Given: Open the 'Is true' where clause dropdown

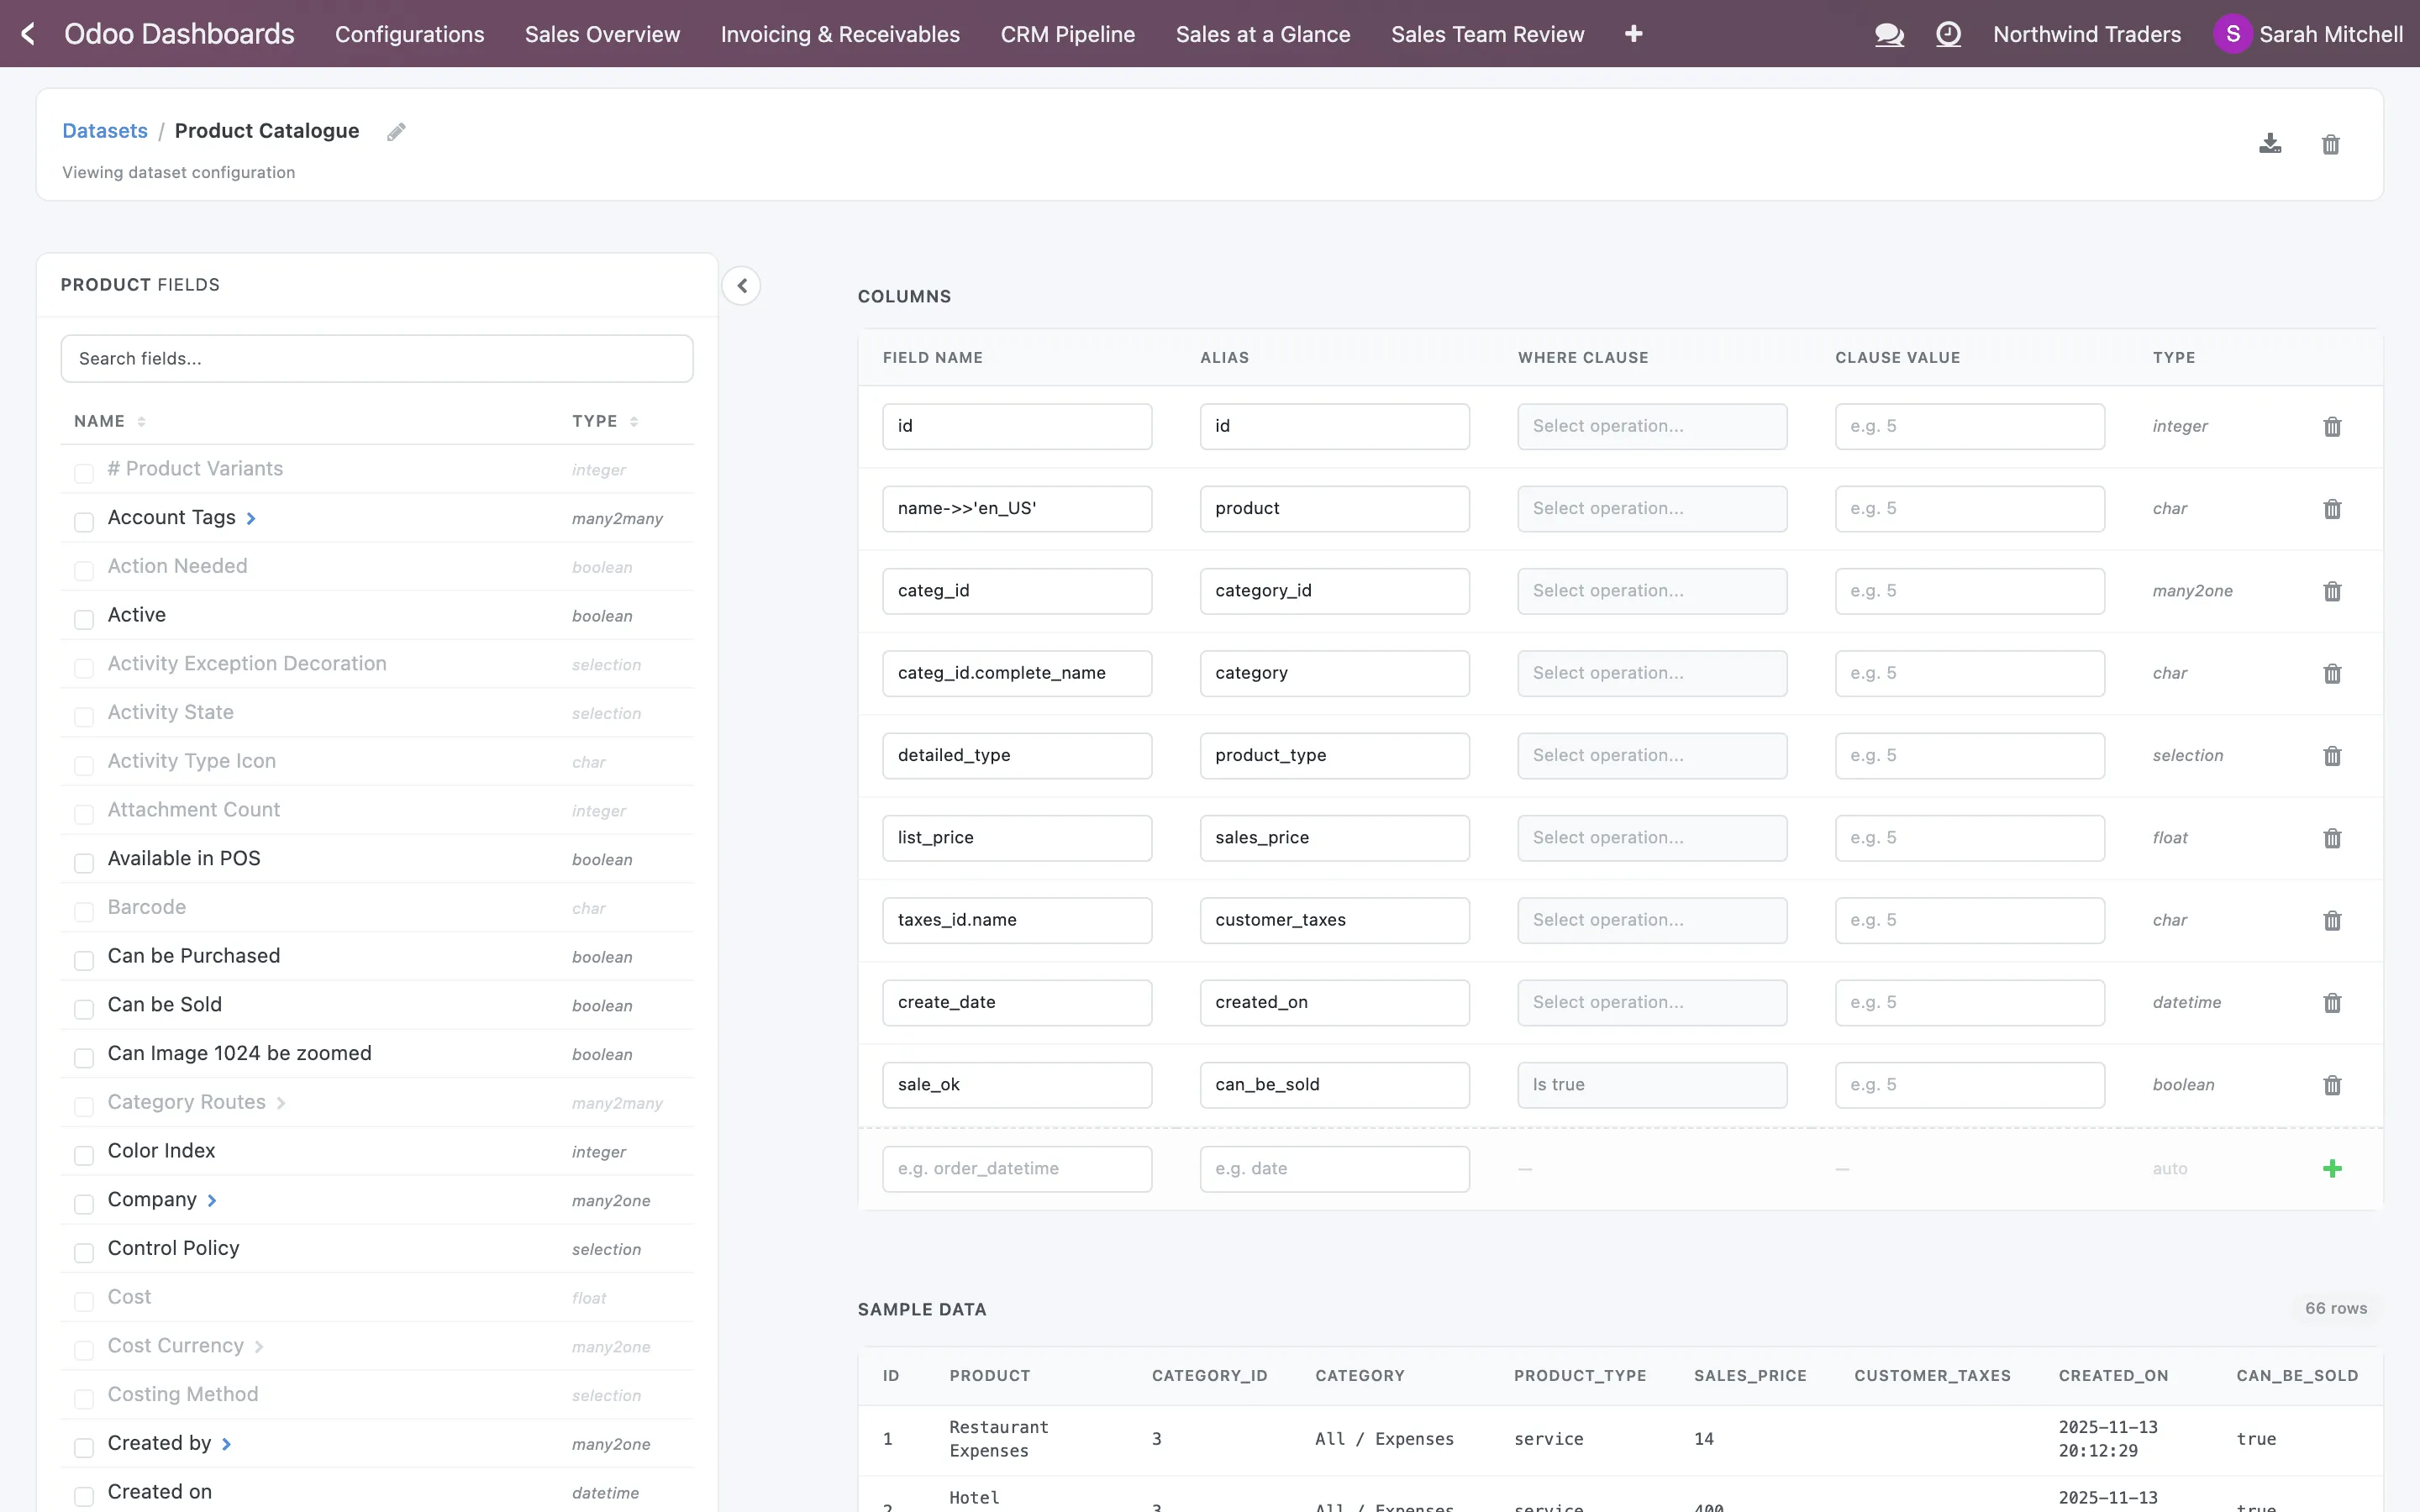Looking at the screenshot, I should tap(1652, 1085).
